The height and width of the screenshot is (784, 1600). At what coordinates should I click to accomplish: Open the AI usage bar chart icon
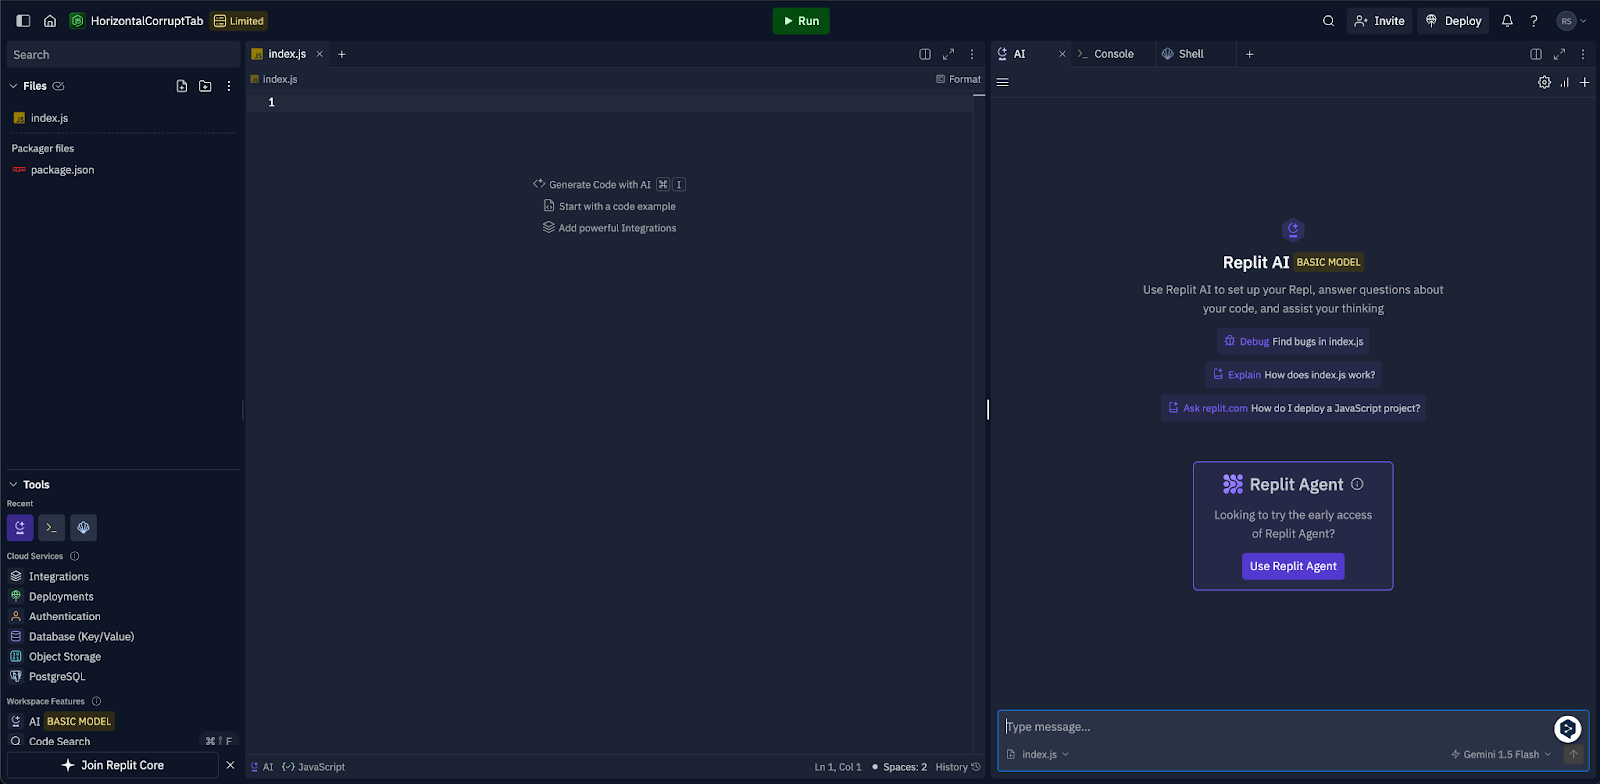[x=1565, y=82]
